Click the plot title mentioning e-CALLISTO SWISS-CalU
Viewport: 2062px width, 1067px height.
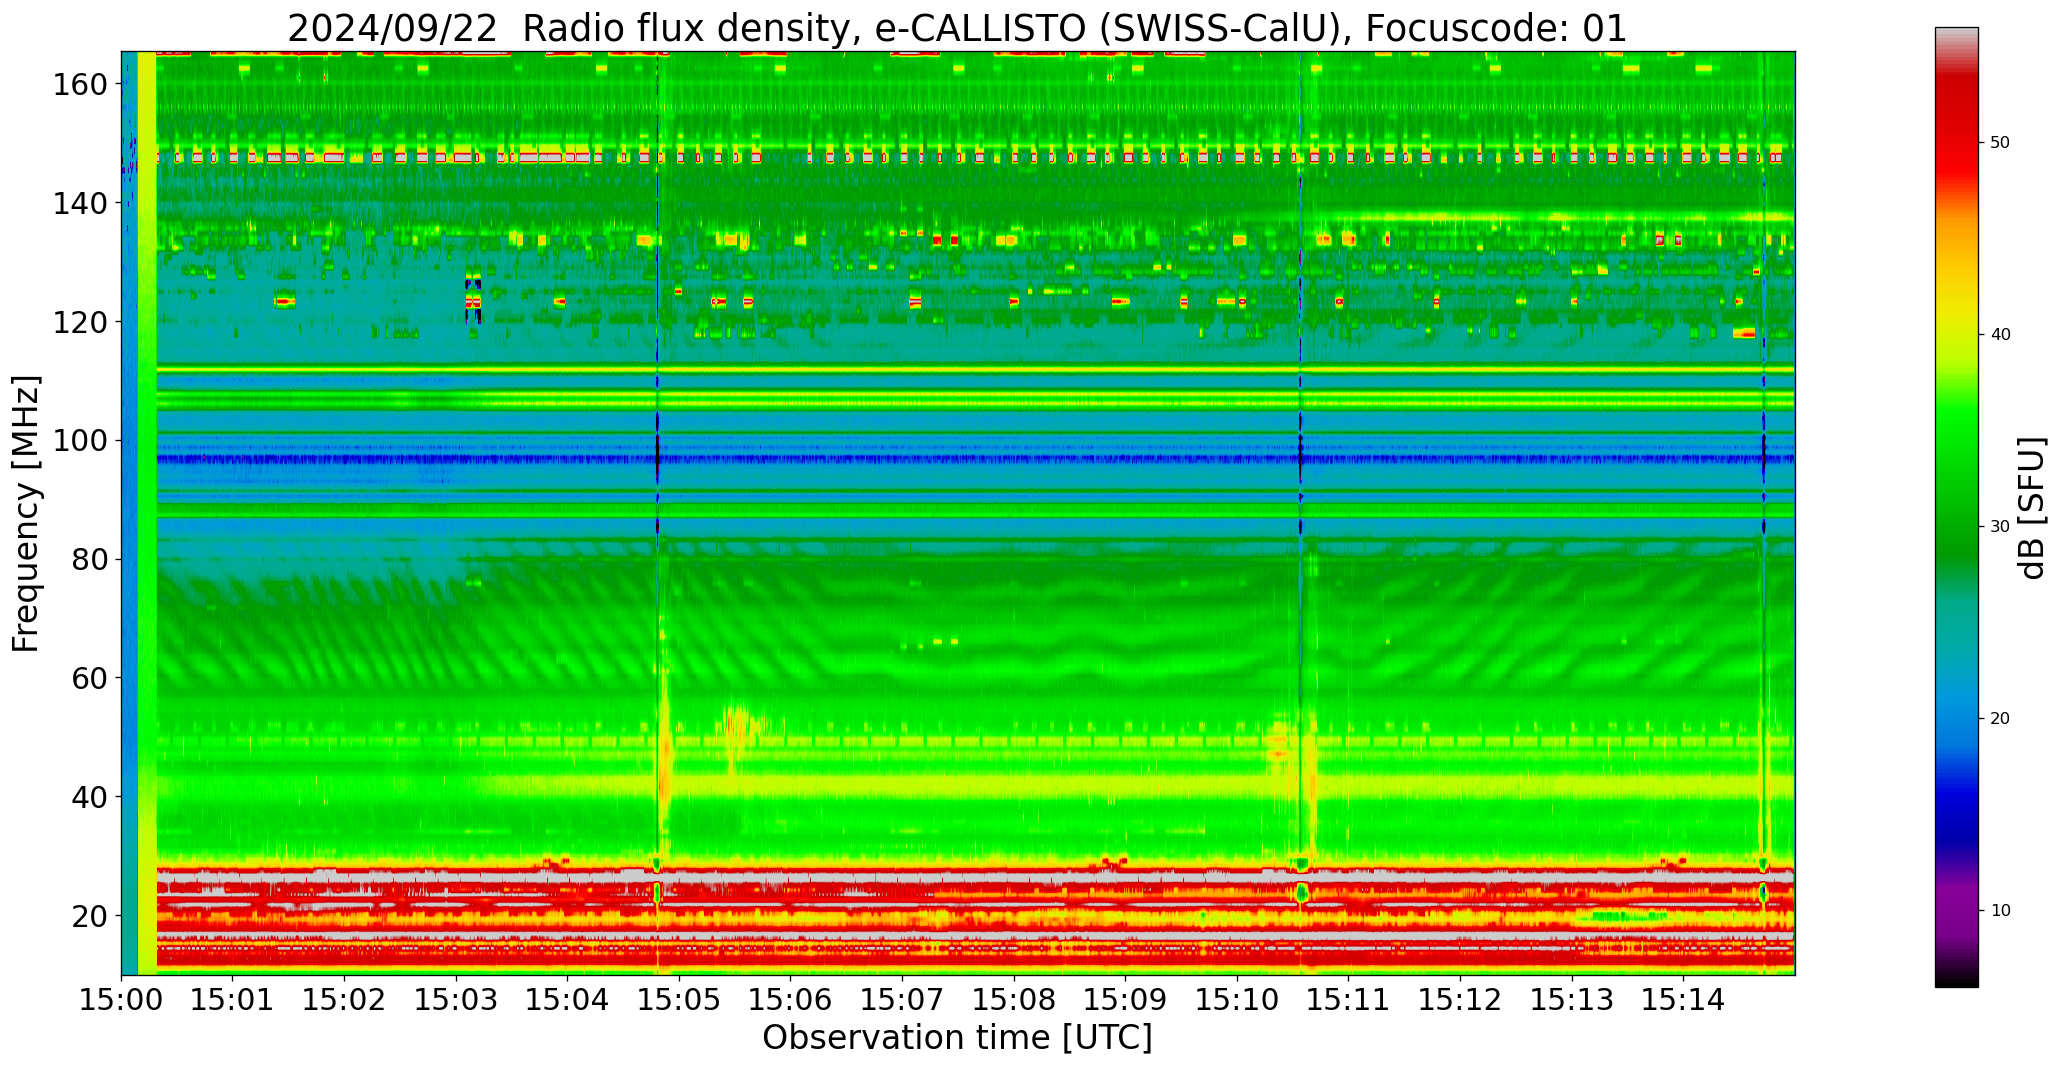957,28
